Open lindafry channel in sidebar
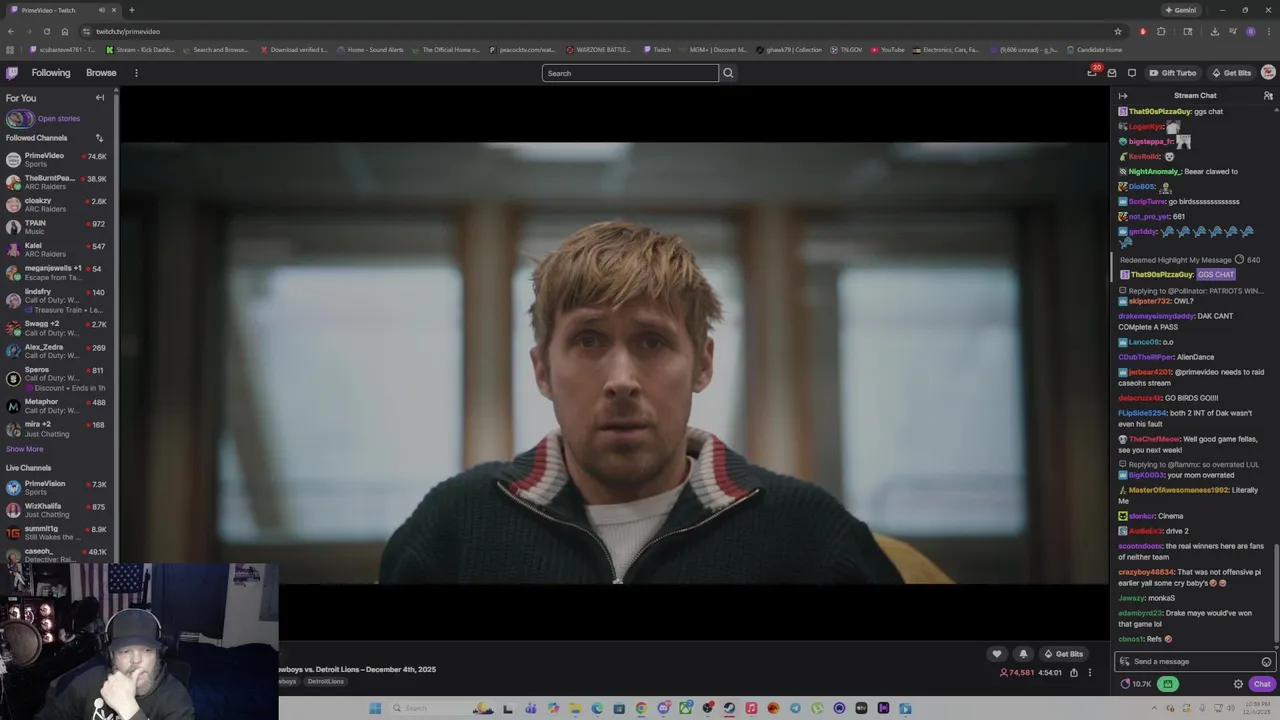The height and width of the screenshot is (720, 1280). click(56, 300)
